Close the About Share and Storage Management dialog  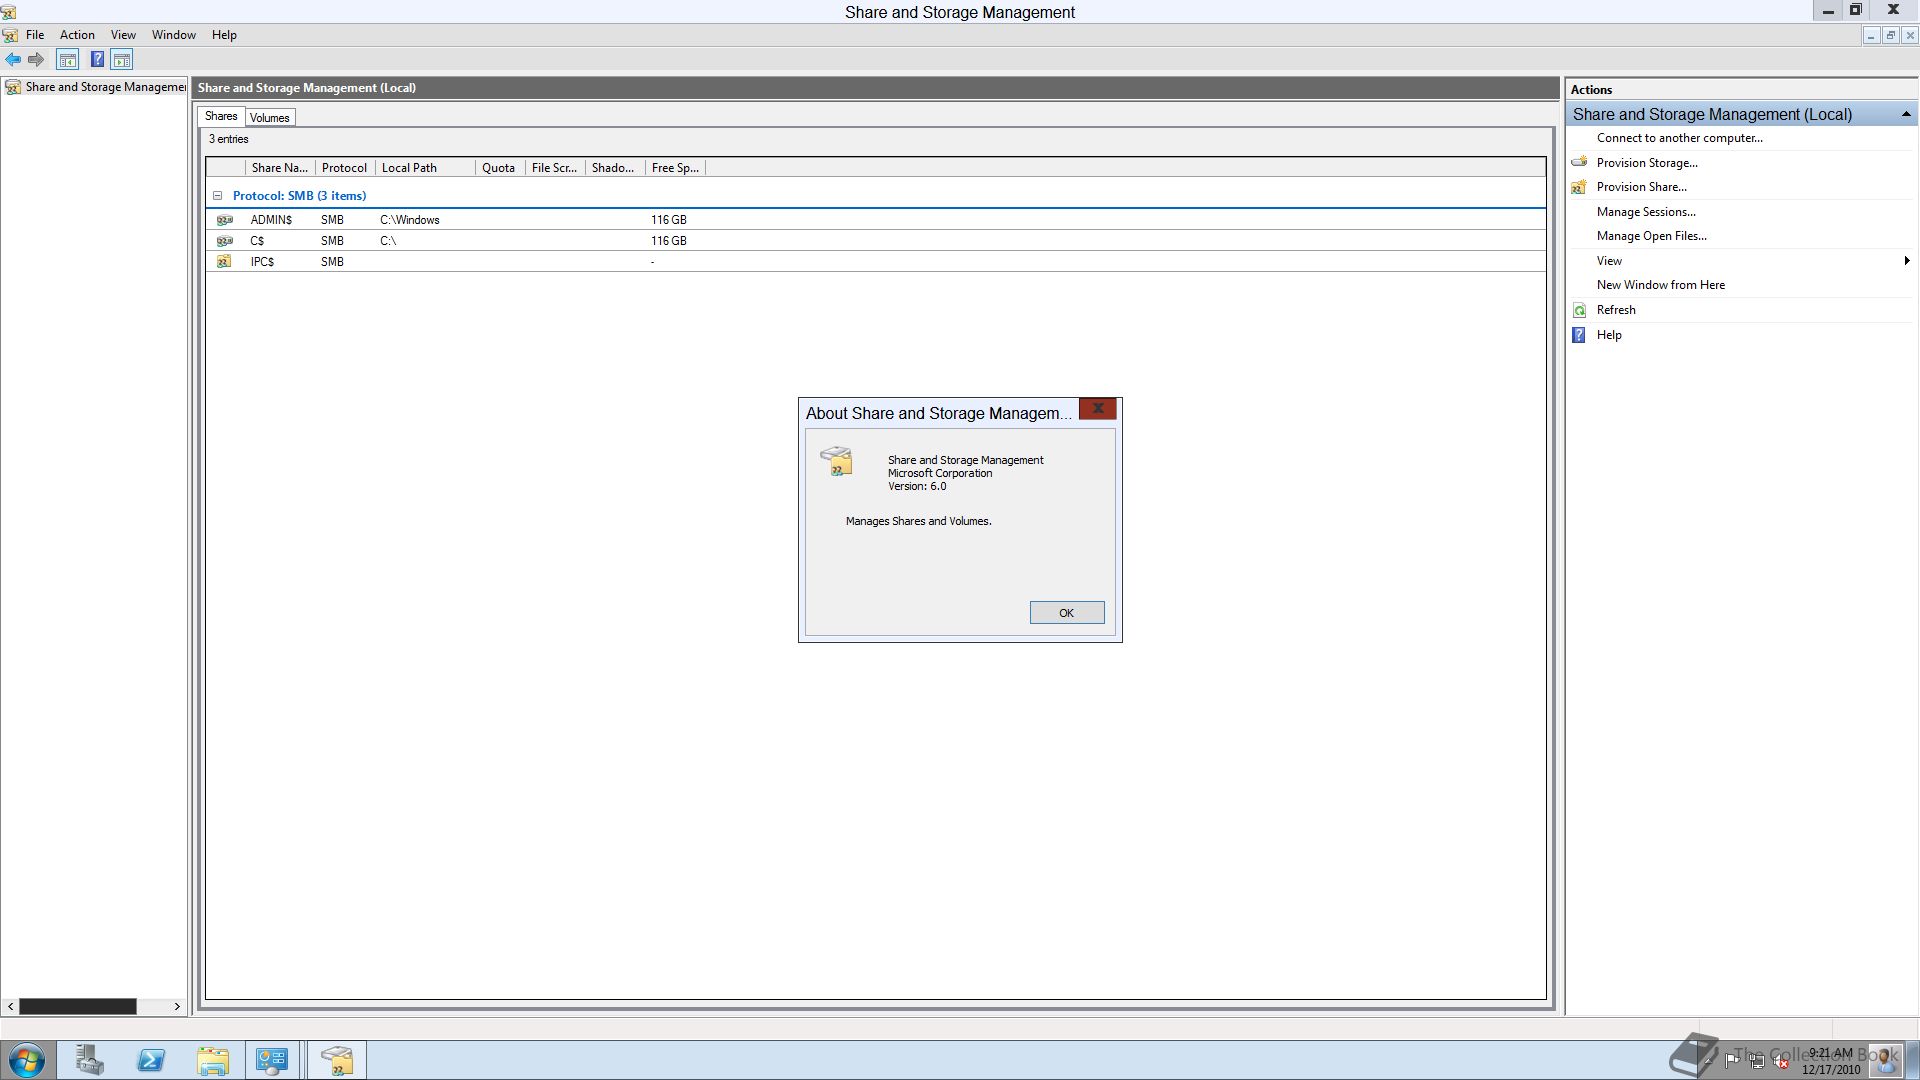coord(1098,408)
